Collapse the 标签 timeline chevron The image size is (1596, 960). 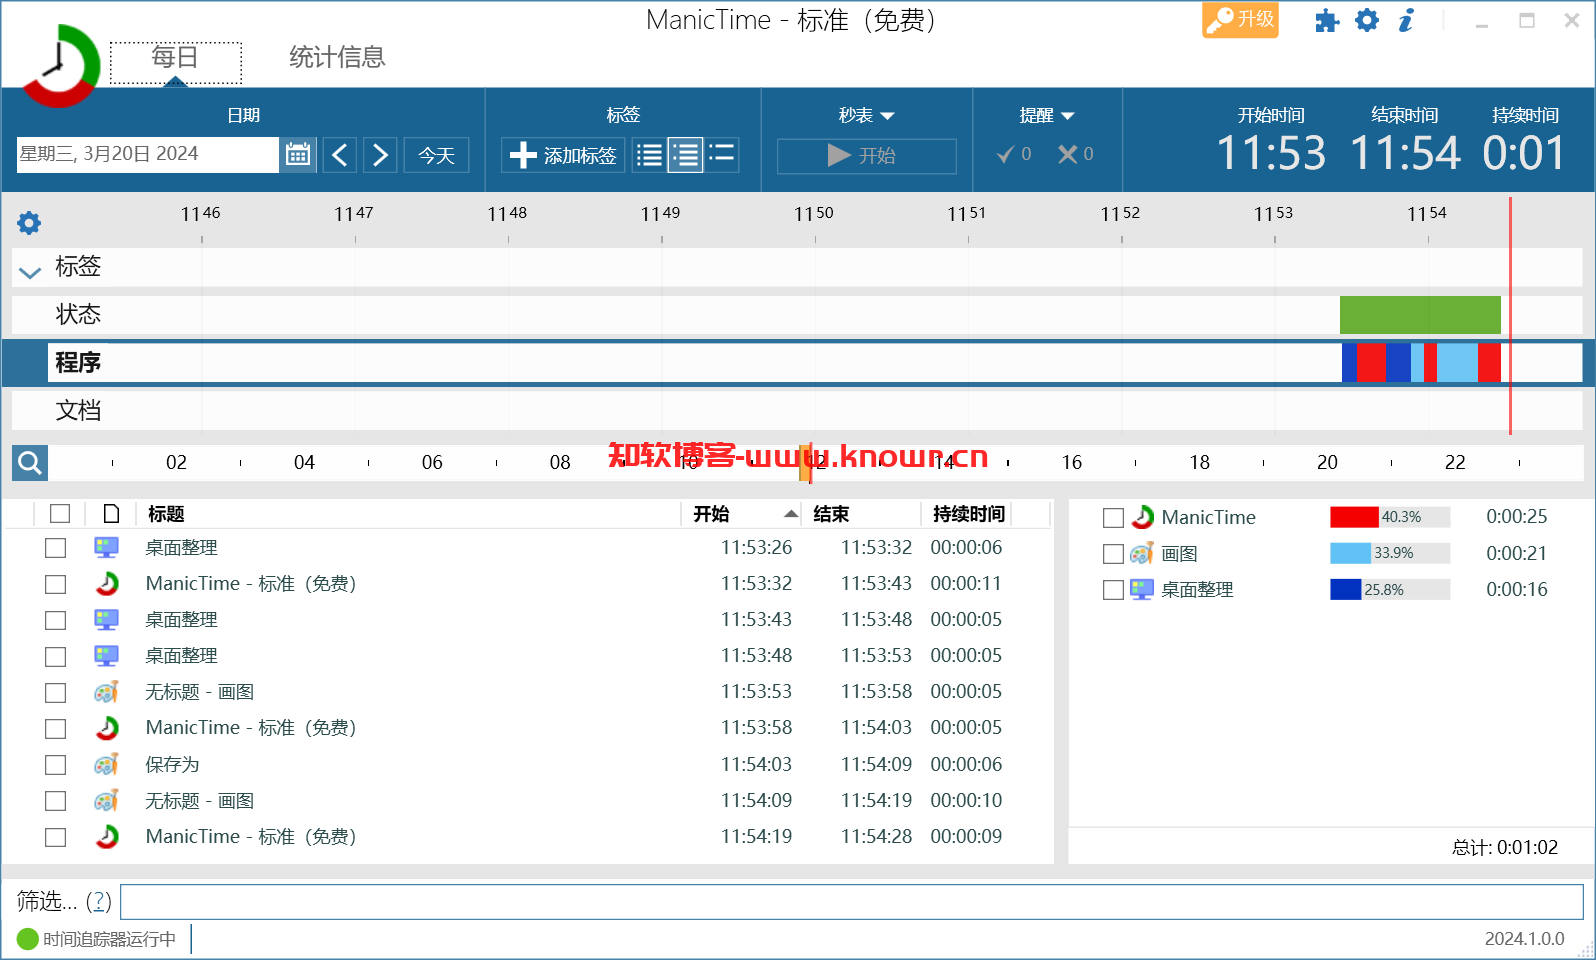30,271
